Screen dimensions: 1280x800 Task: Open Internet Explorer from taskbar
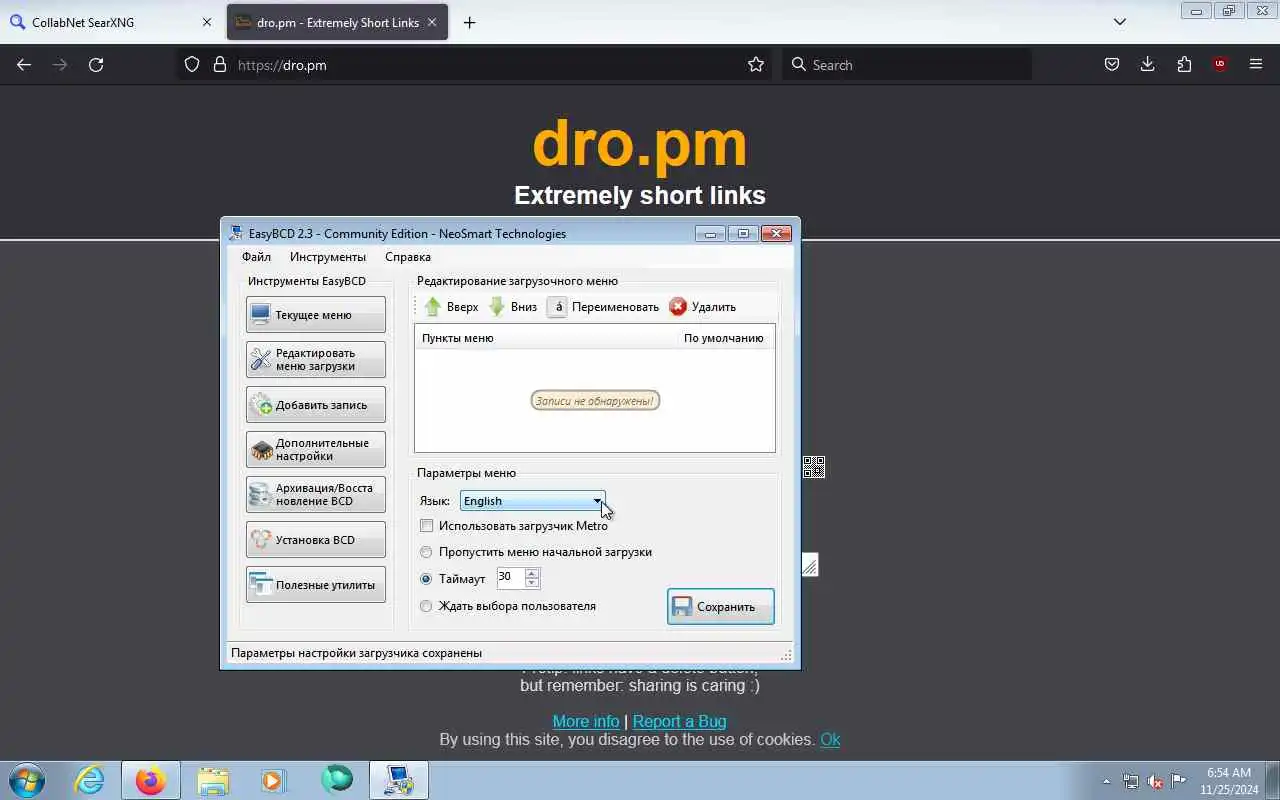pos(90,780)
